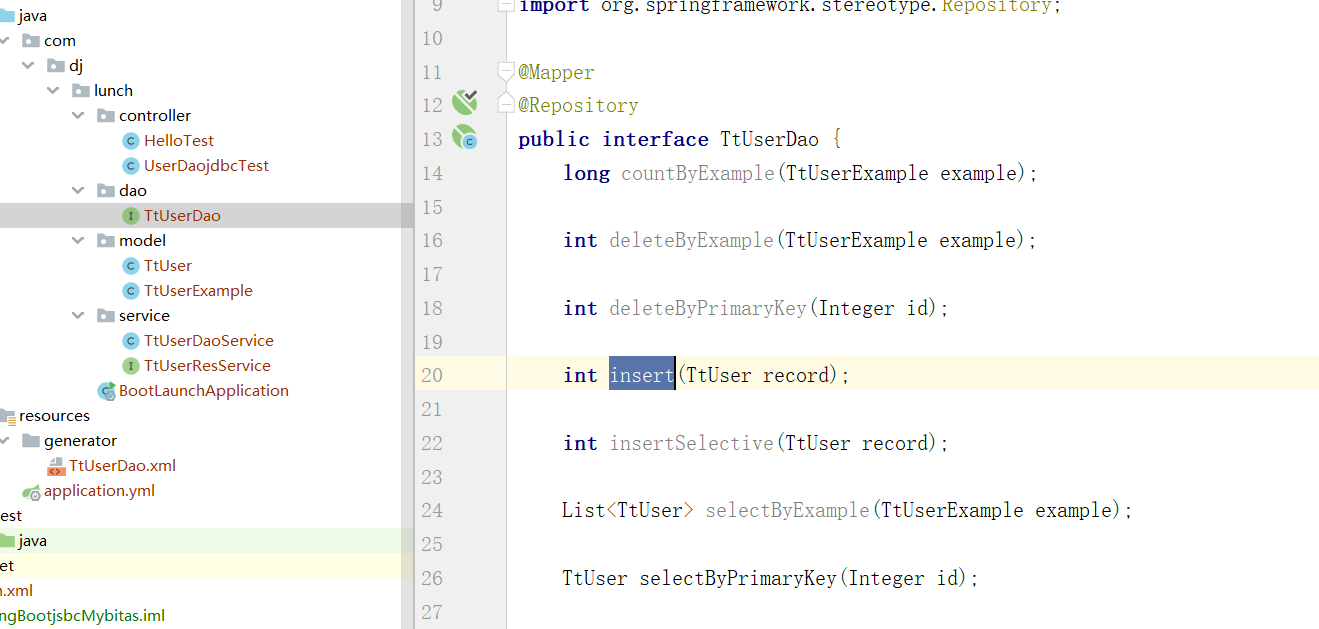Click selectByPrimaryKey method name

pos(739,578)
